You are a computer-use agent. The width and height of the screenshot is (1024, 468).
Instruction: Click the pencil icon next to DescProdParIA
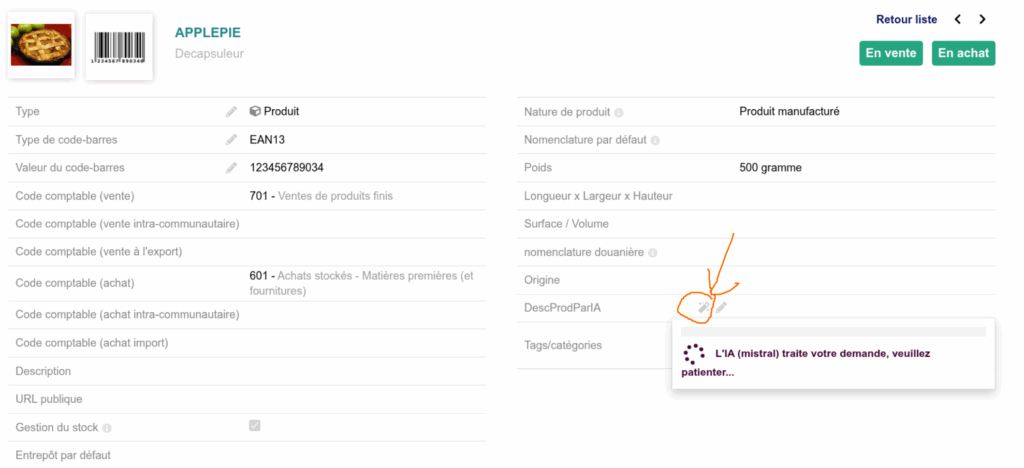(x=721, y=307)
